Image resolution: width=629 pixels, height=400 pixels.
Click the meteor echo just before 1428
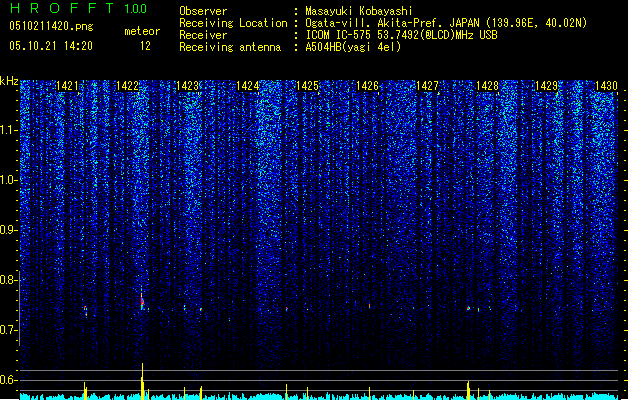(x=468, y=309)
